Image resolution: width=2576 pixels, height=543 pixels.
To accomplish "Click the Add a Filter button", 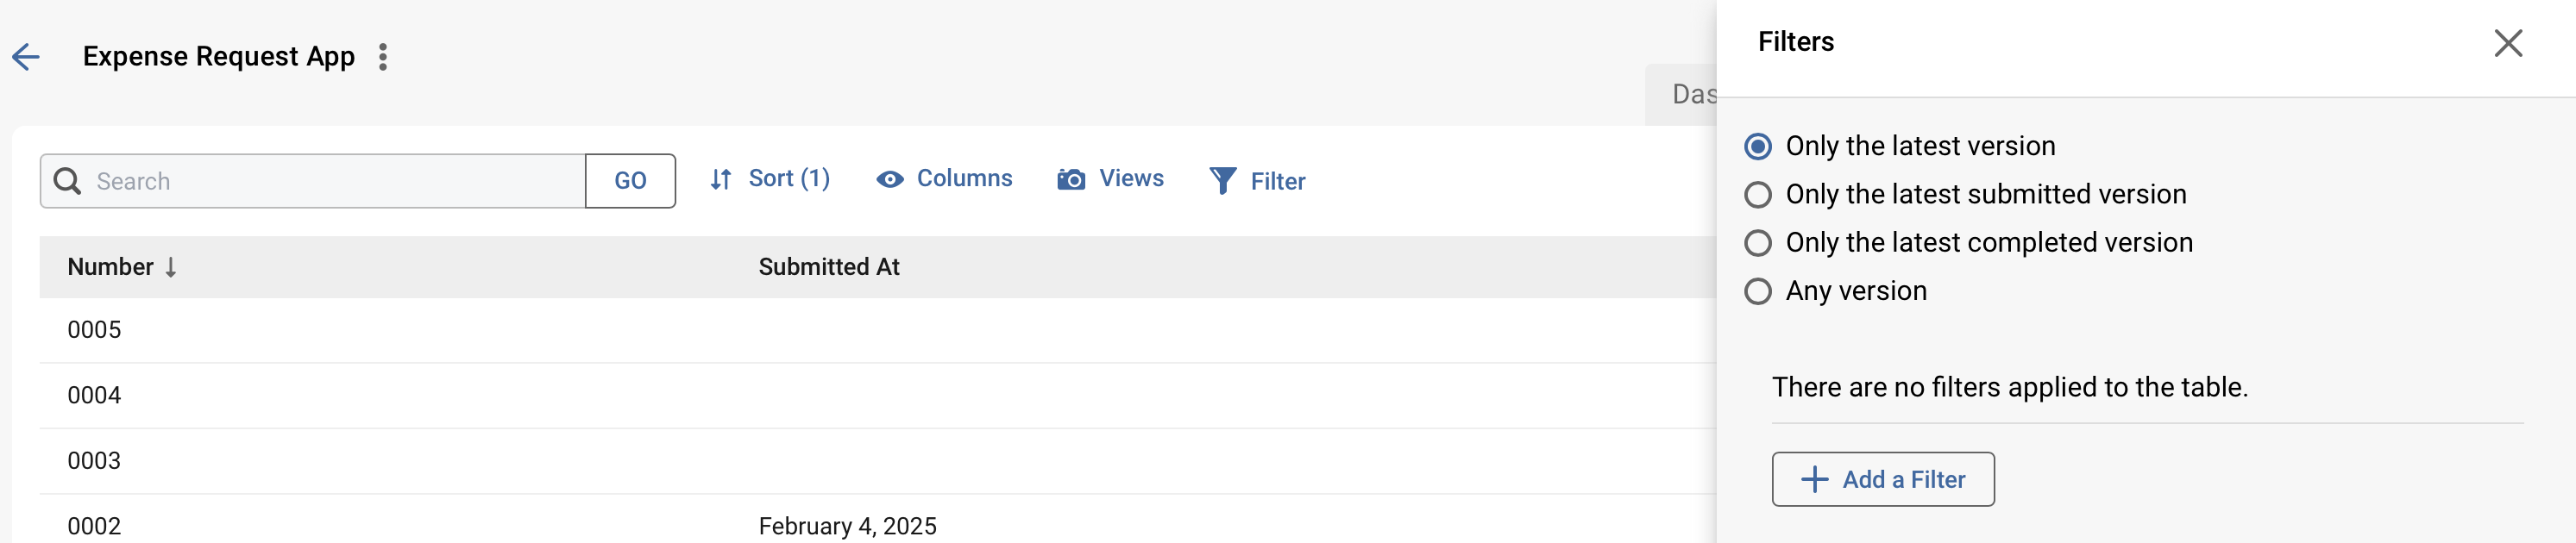I will coord(1883,479).
